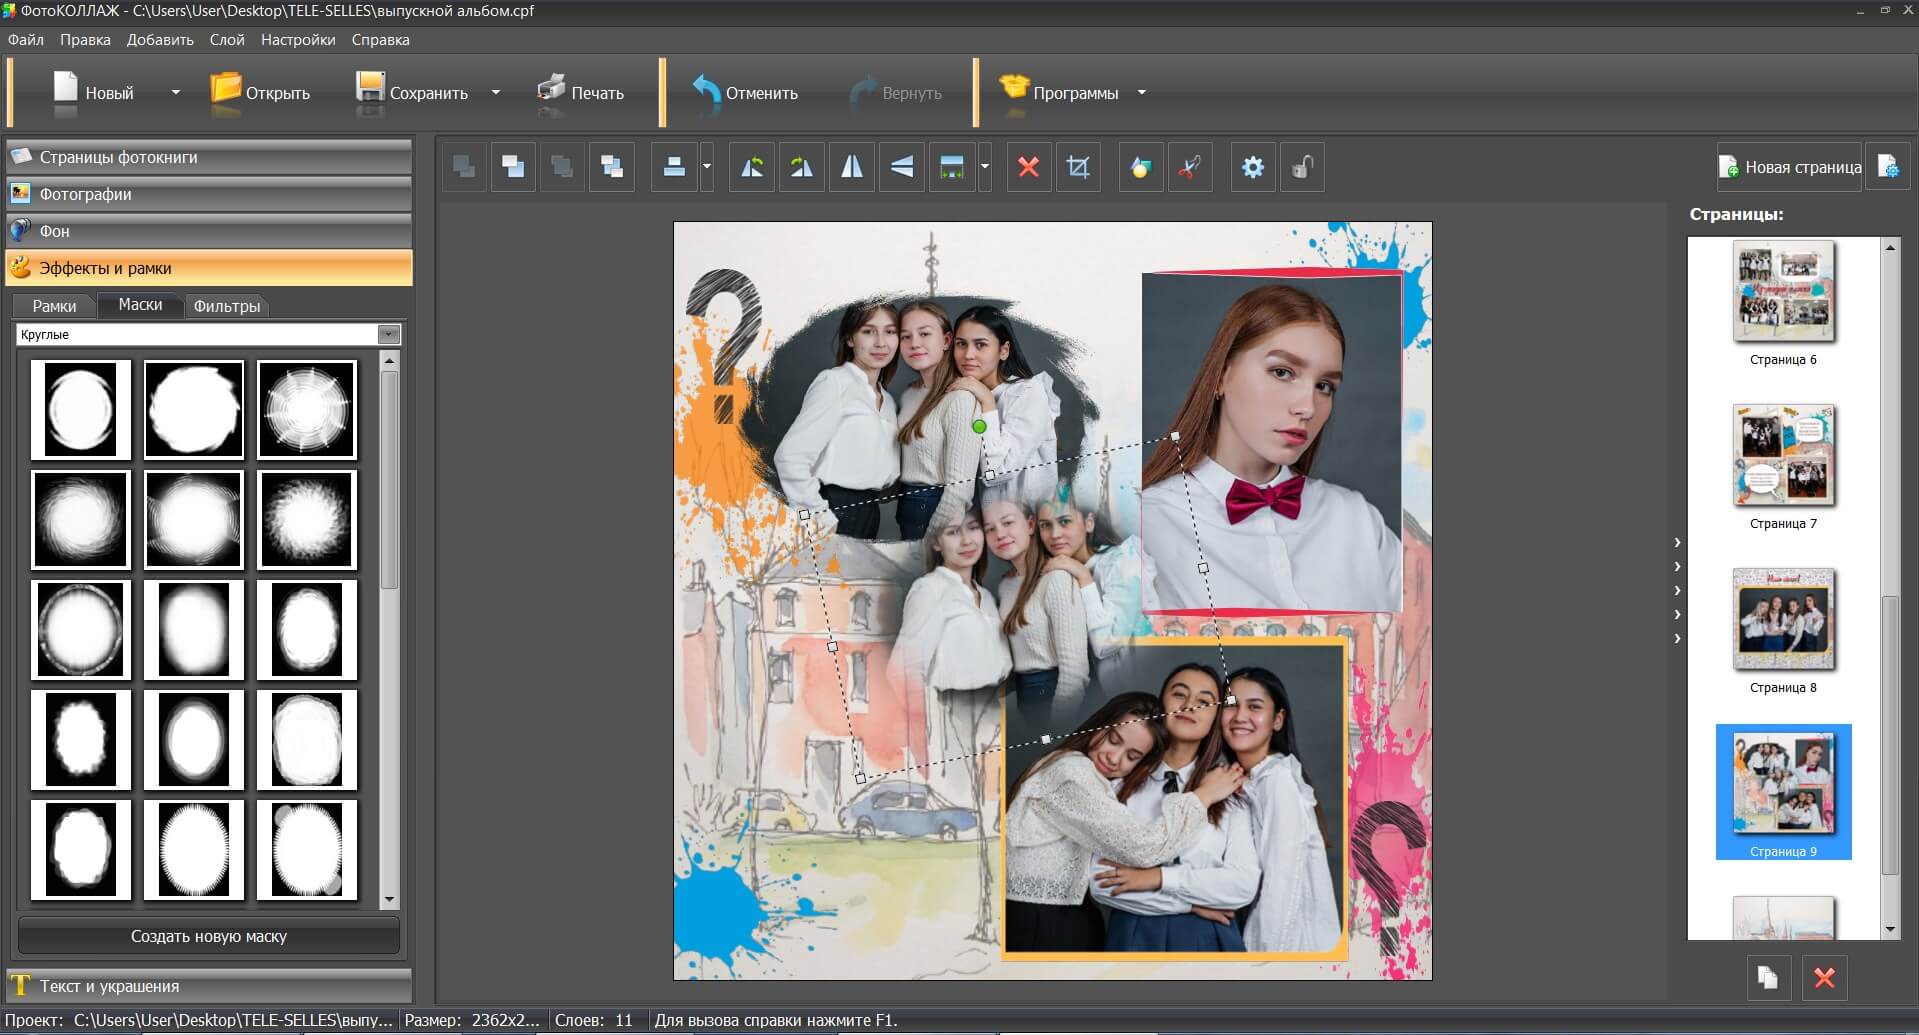This screenshot has height=1035, width=1919.
Task: Click the top collapse arrow beside pages panel
Action: (x=1677, y=543)
